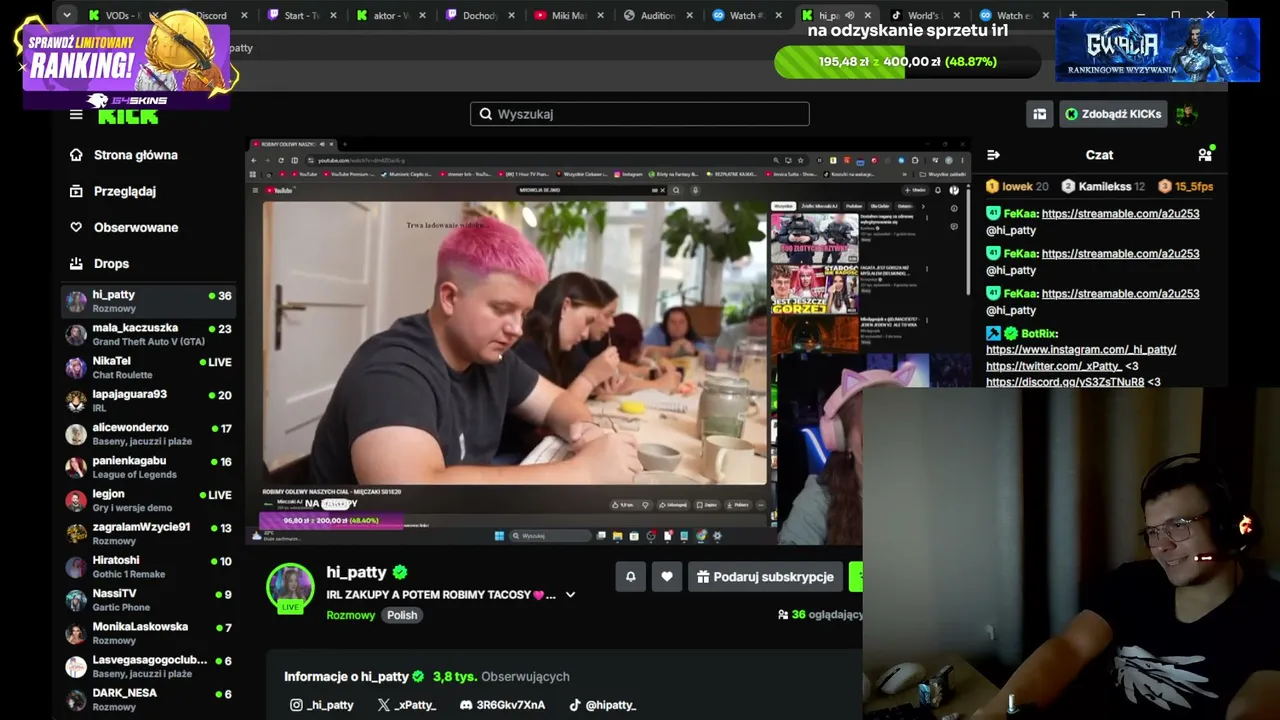Open zagralamWzycie91 channel in sidebar
Screen dimensions: 1280x720
(x=149, y=533)
